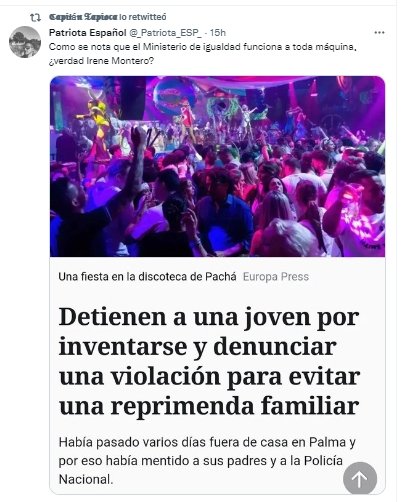401x502 pixels.
Task: Click the article summary starting 'Había pasado varios días'
Action: pyautogui.click(x=207, y=461)
